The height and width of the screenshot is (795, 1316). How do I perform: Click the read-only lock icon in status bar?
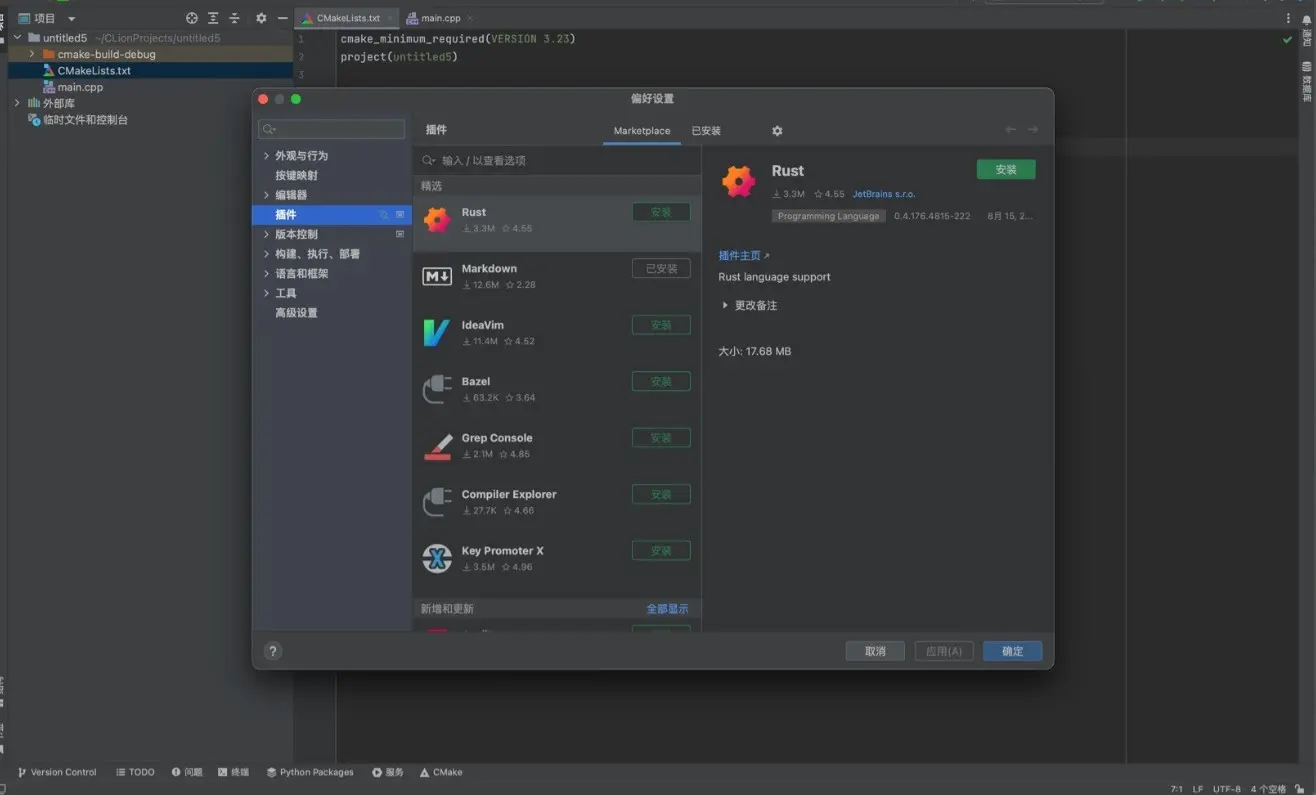(x=1301, y=788)
